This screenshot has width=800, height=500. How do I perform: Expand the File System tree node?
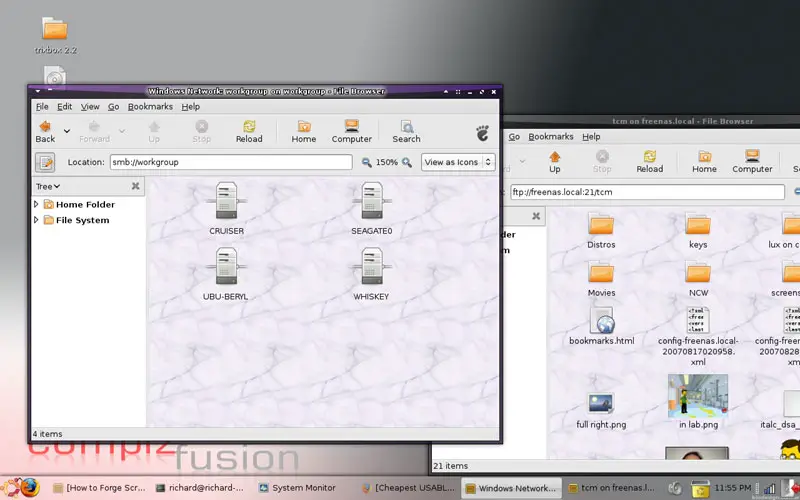36,220
